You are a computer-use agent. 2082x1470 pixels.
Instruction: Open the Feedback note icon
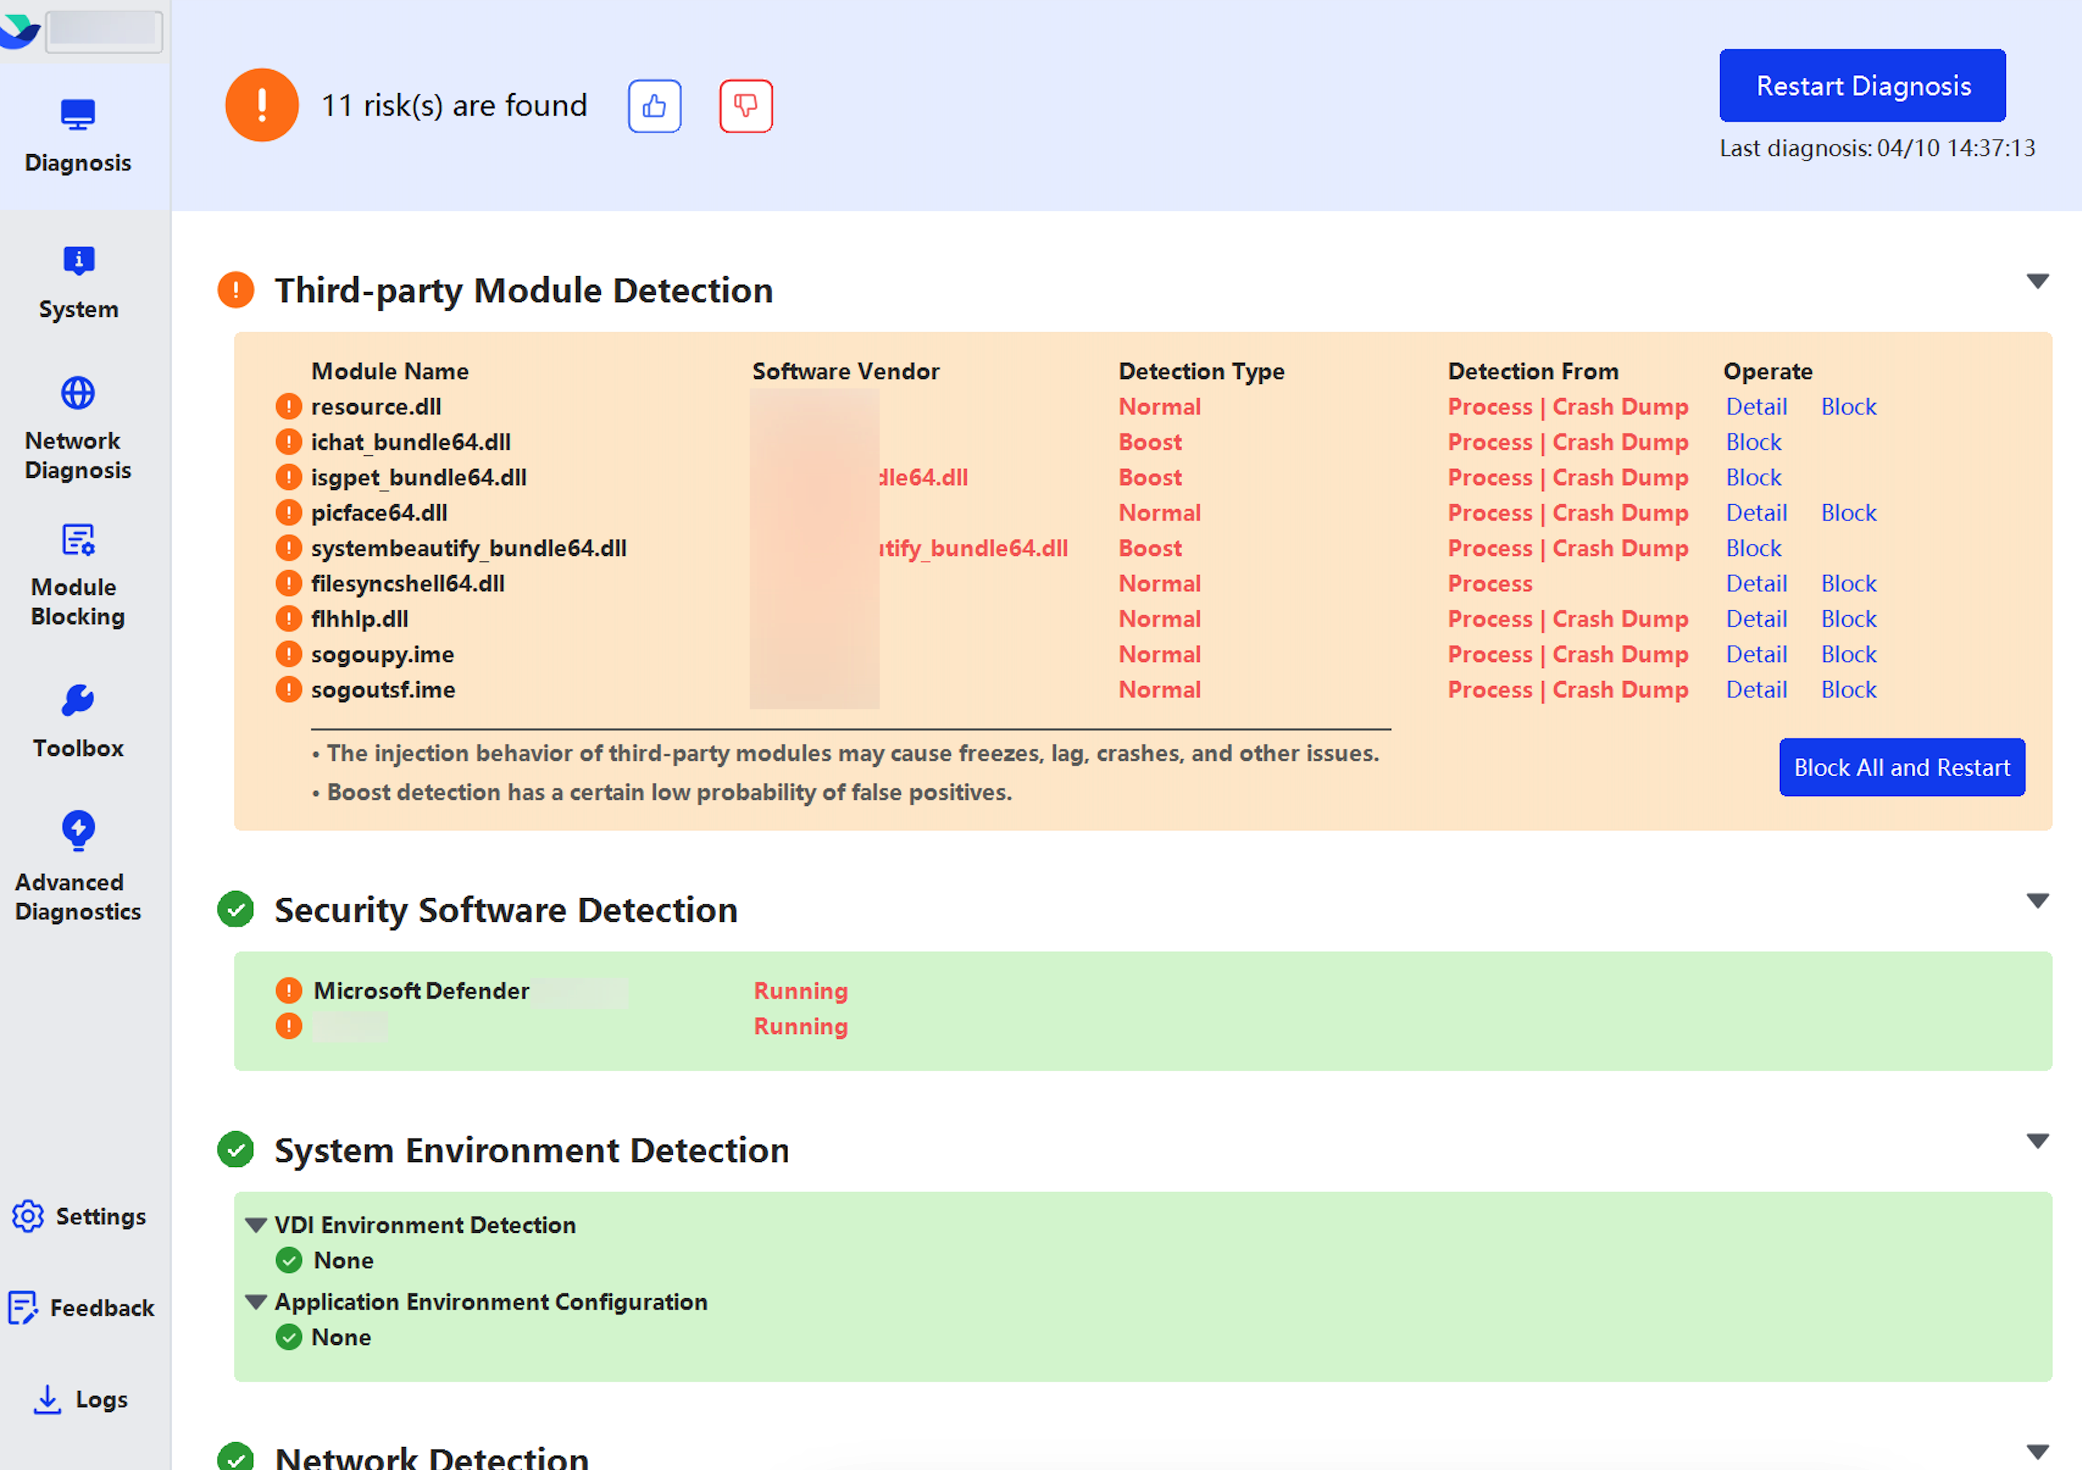point(23,1307)
